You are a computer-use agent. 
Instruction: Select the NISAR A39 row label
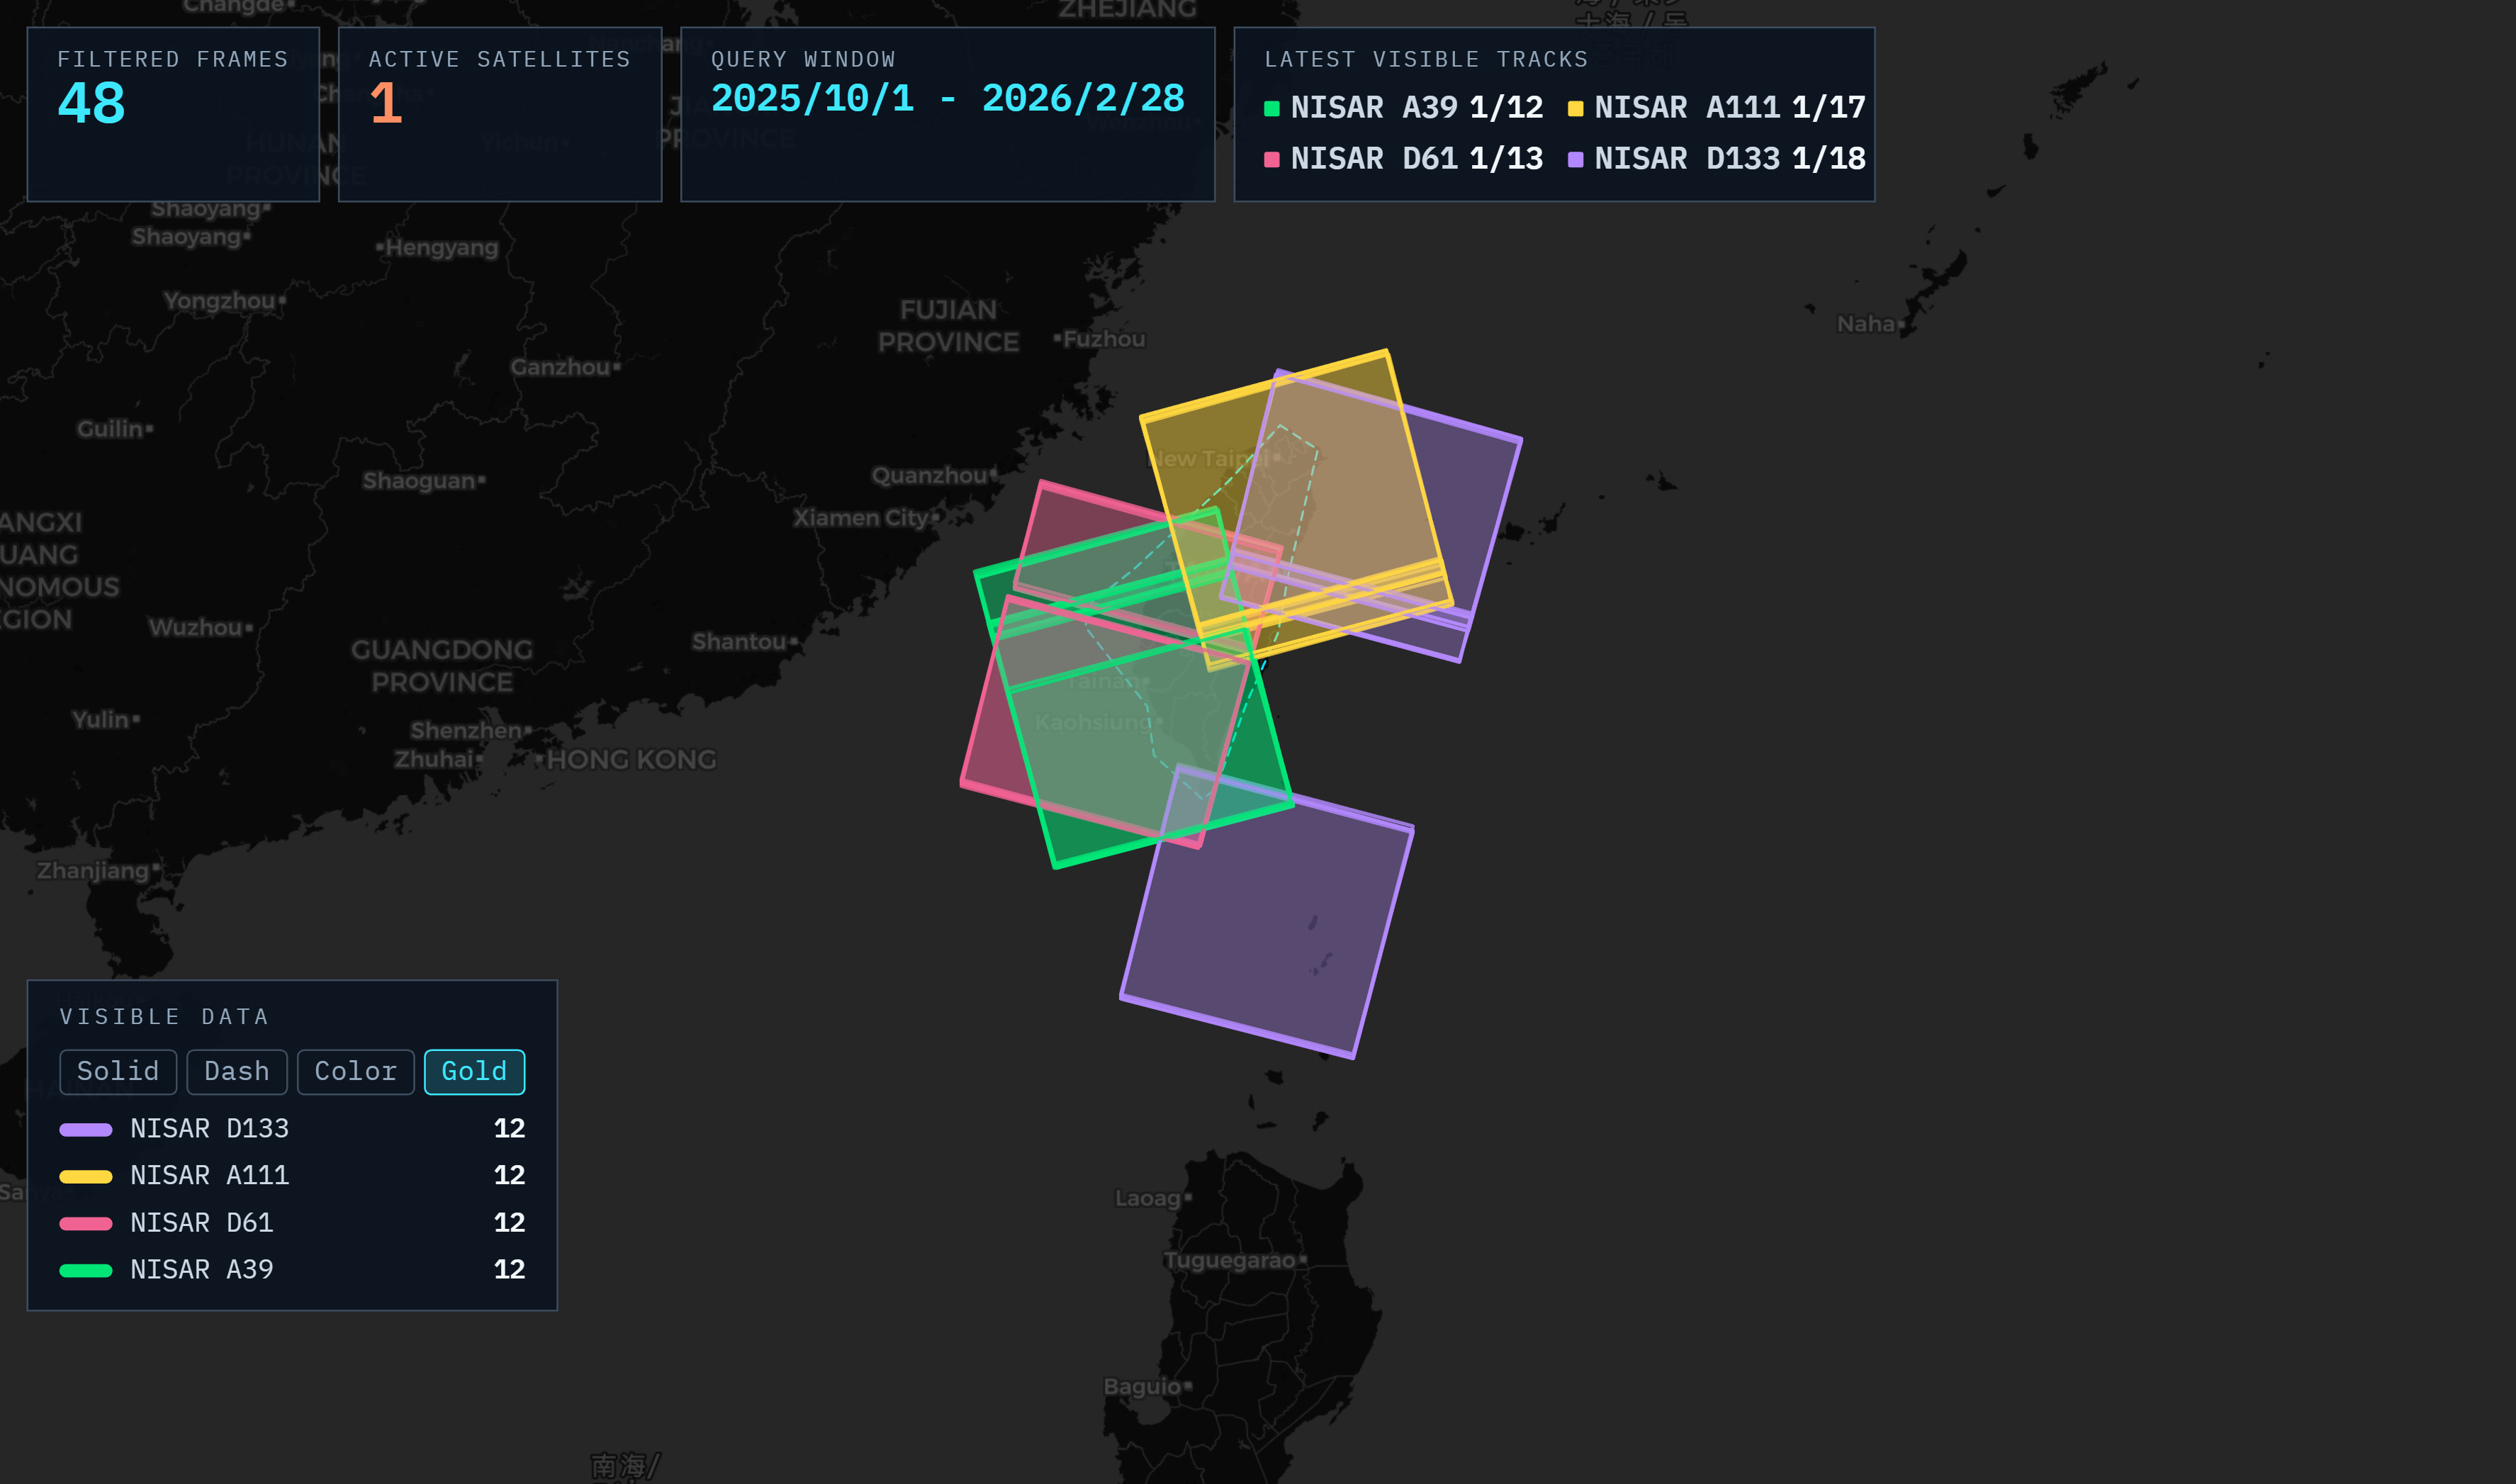click(202, 1269)
